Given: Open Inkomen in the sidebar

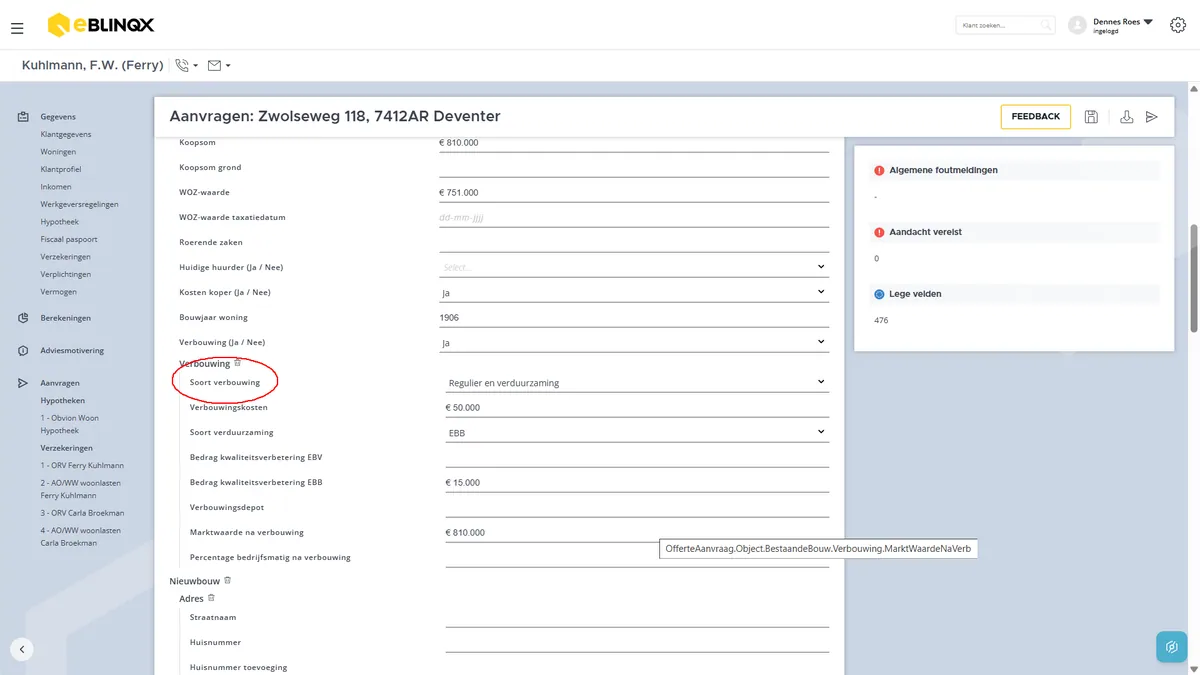Looking at the screenshot, I should 56,187.
